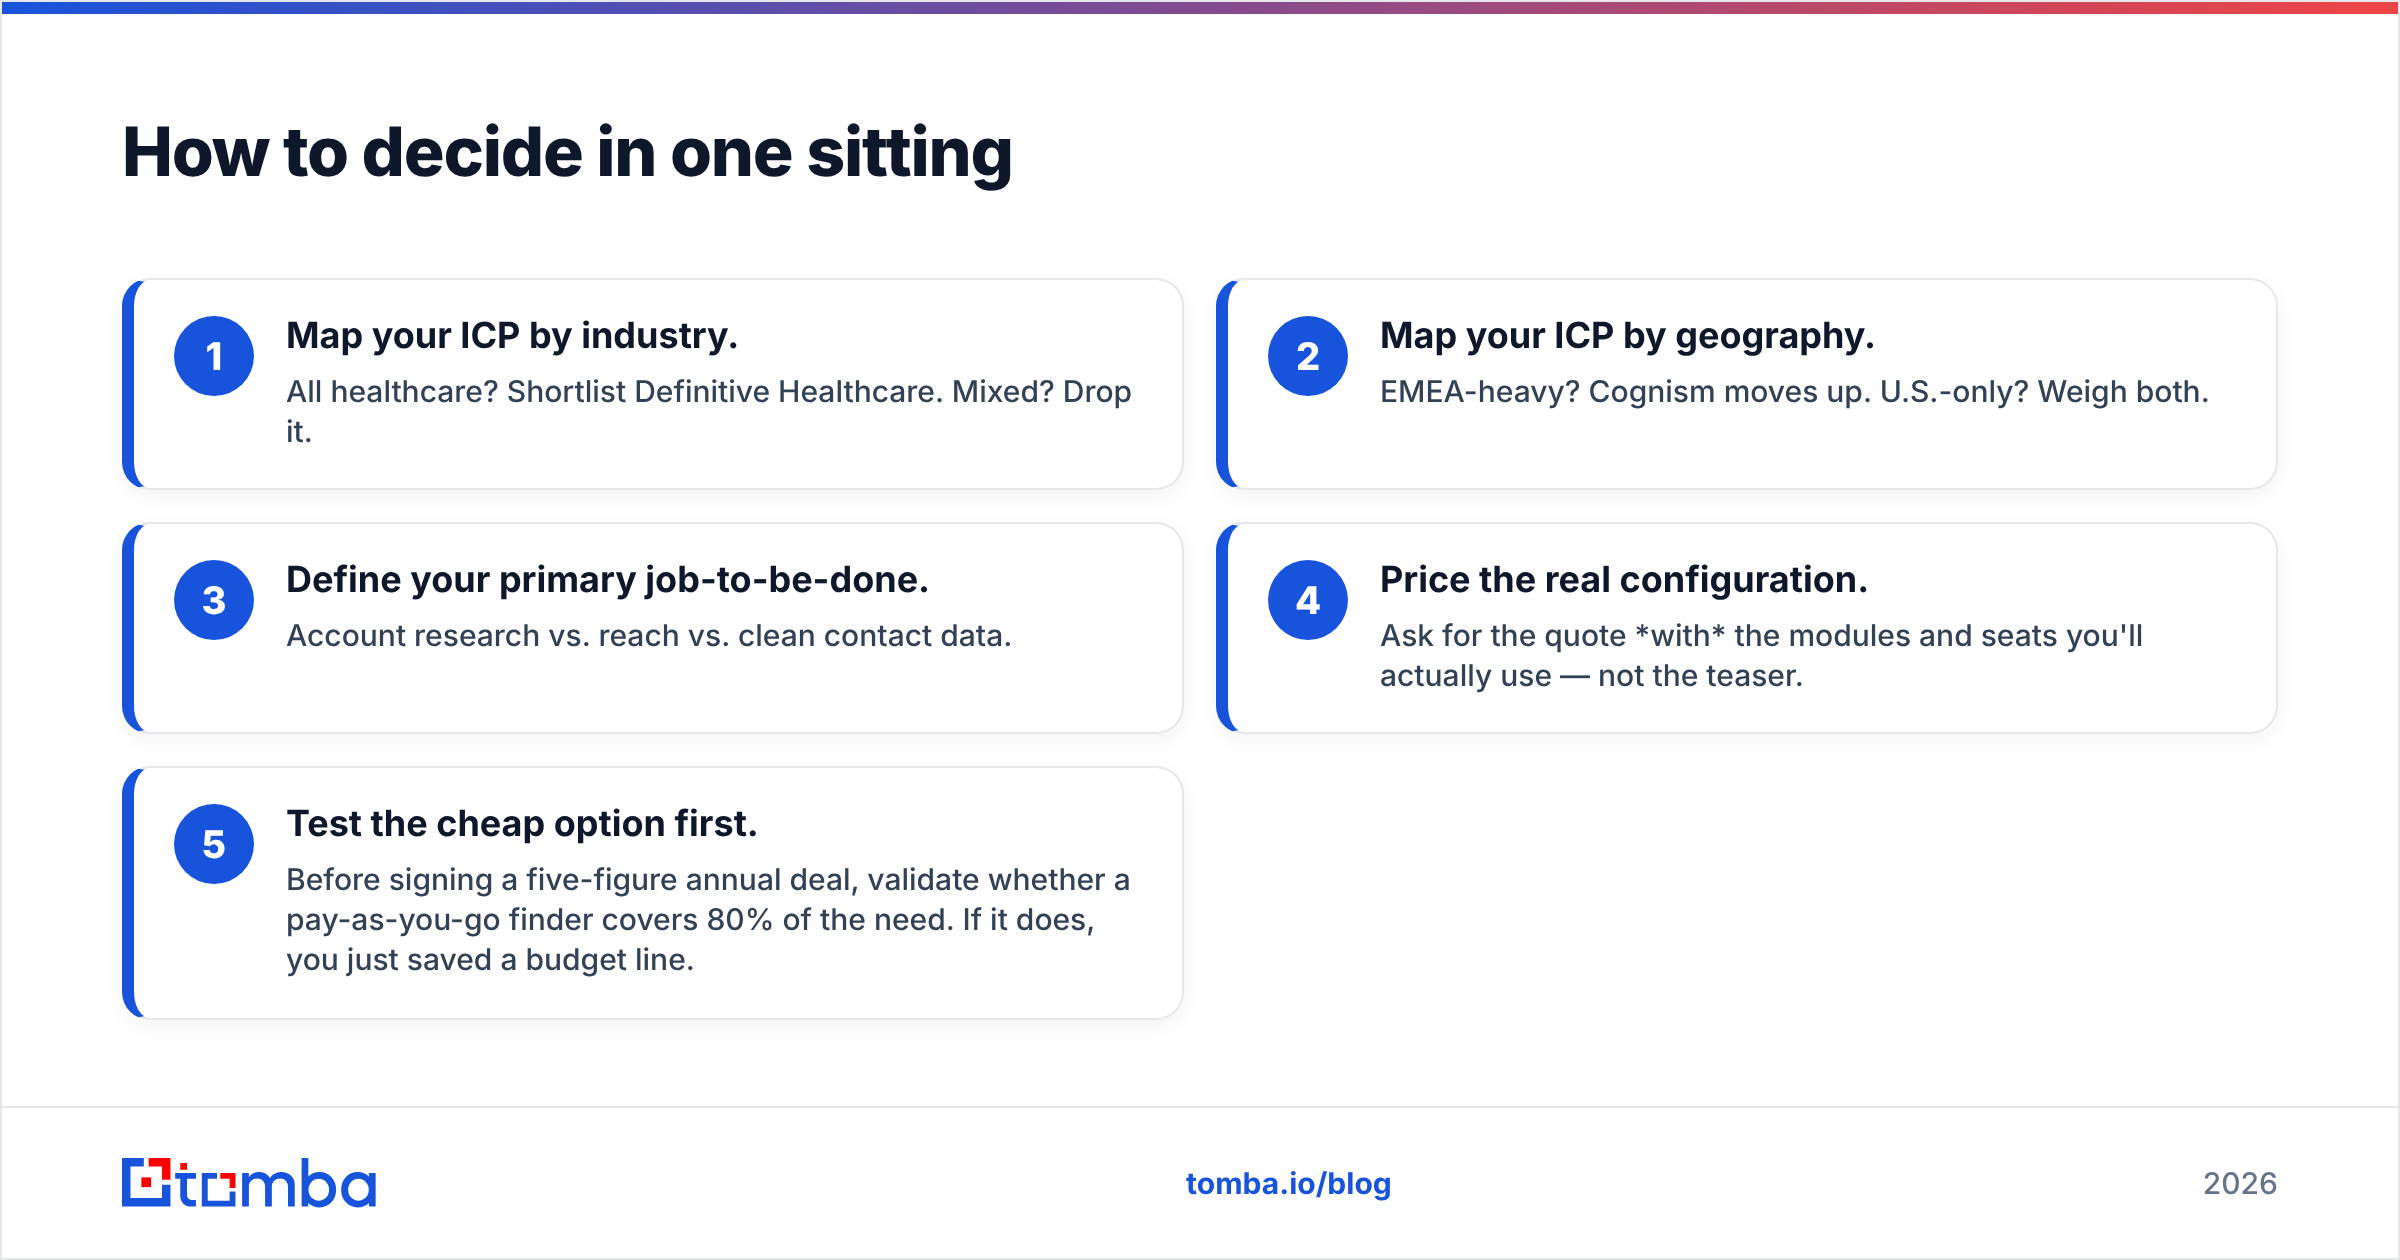
Task: Click the 'How to decide in one sitting' title
Action: click(567, 153)
